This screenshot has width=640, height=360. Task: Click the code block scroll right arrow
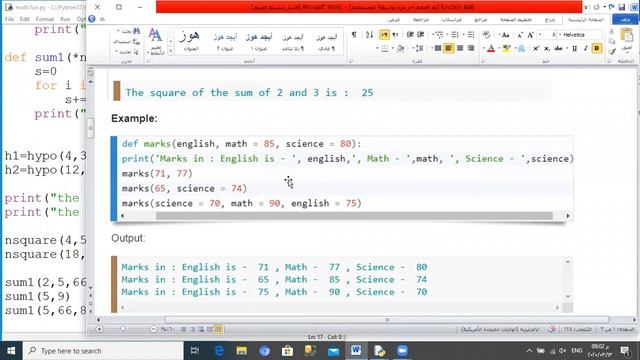tap(568, 216)
